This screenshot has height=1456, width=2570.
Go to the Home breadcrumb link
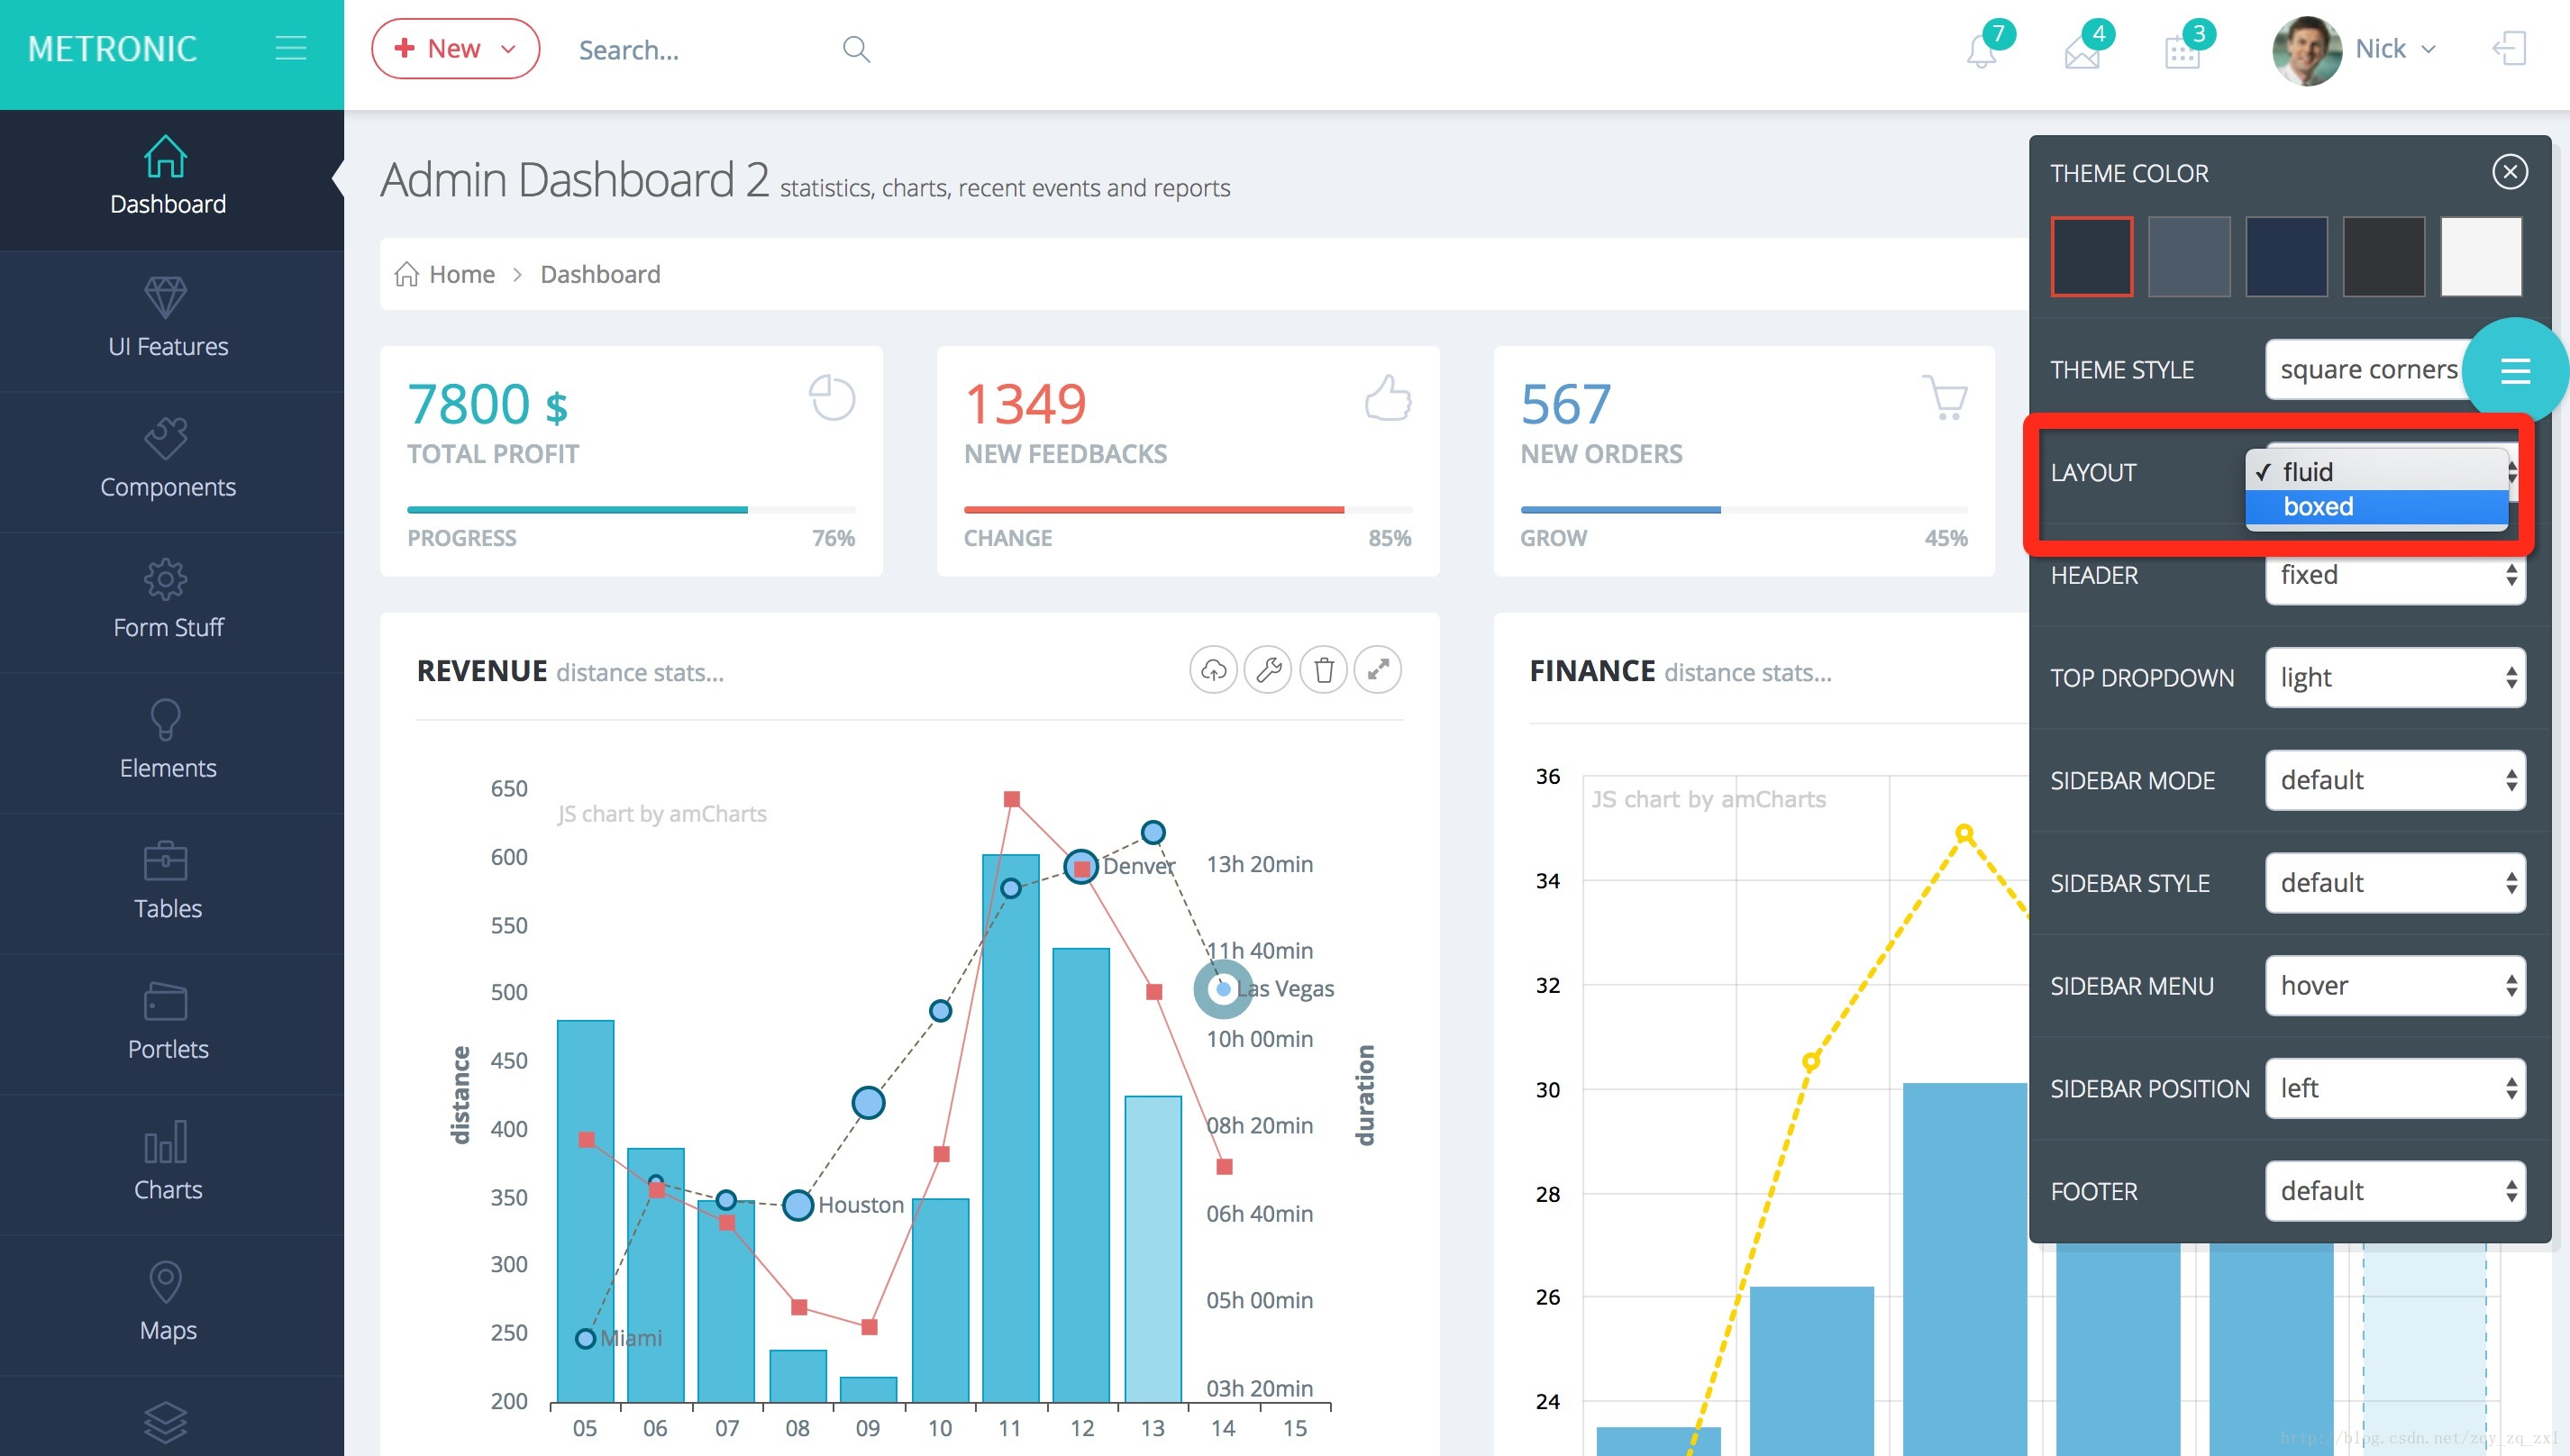461,274
